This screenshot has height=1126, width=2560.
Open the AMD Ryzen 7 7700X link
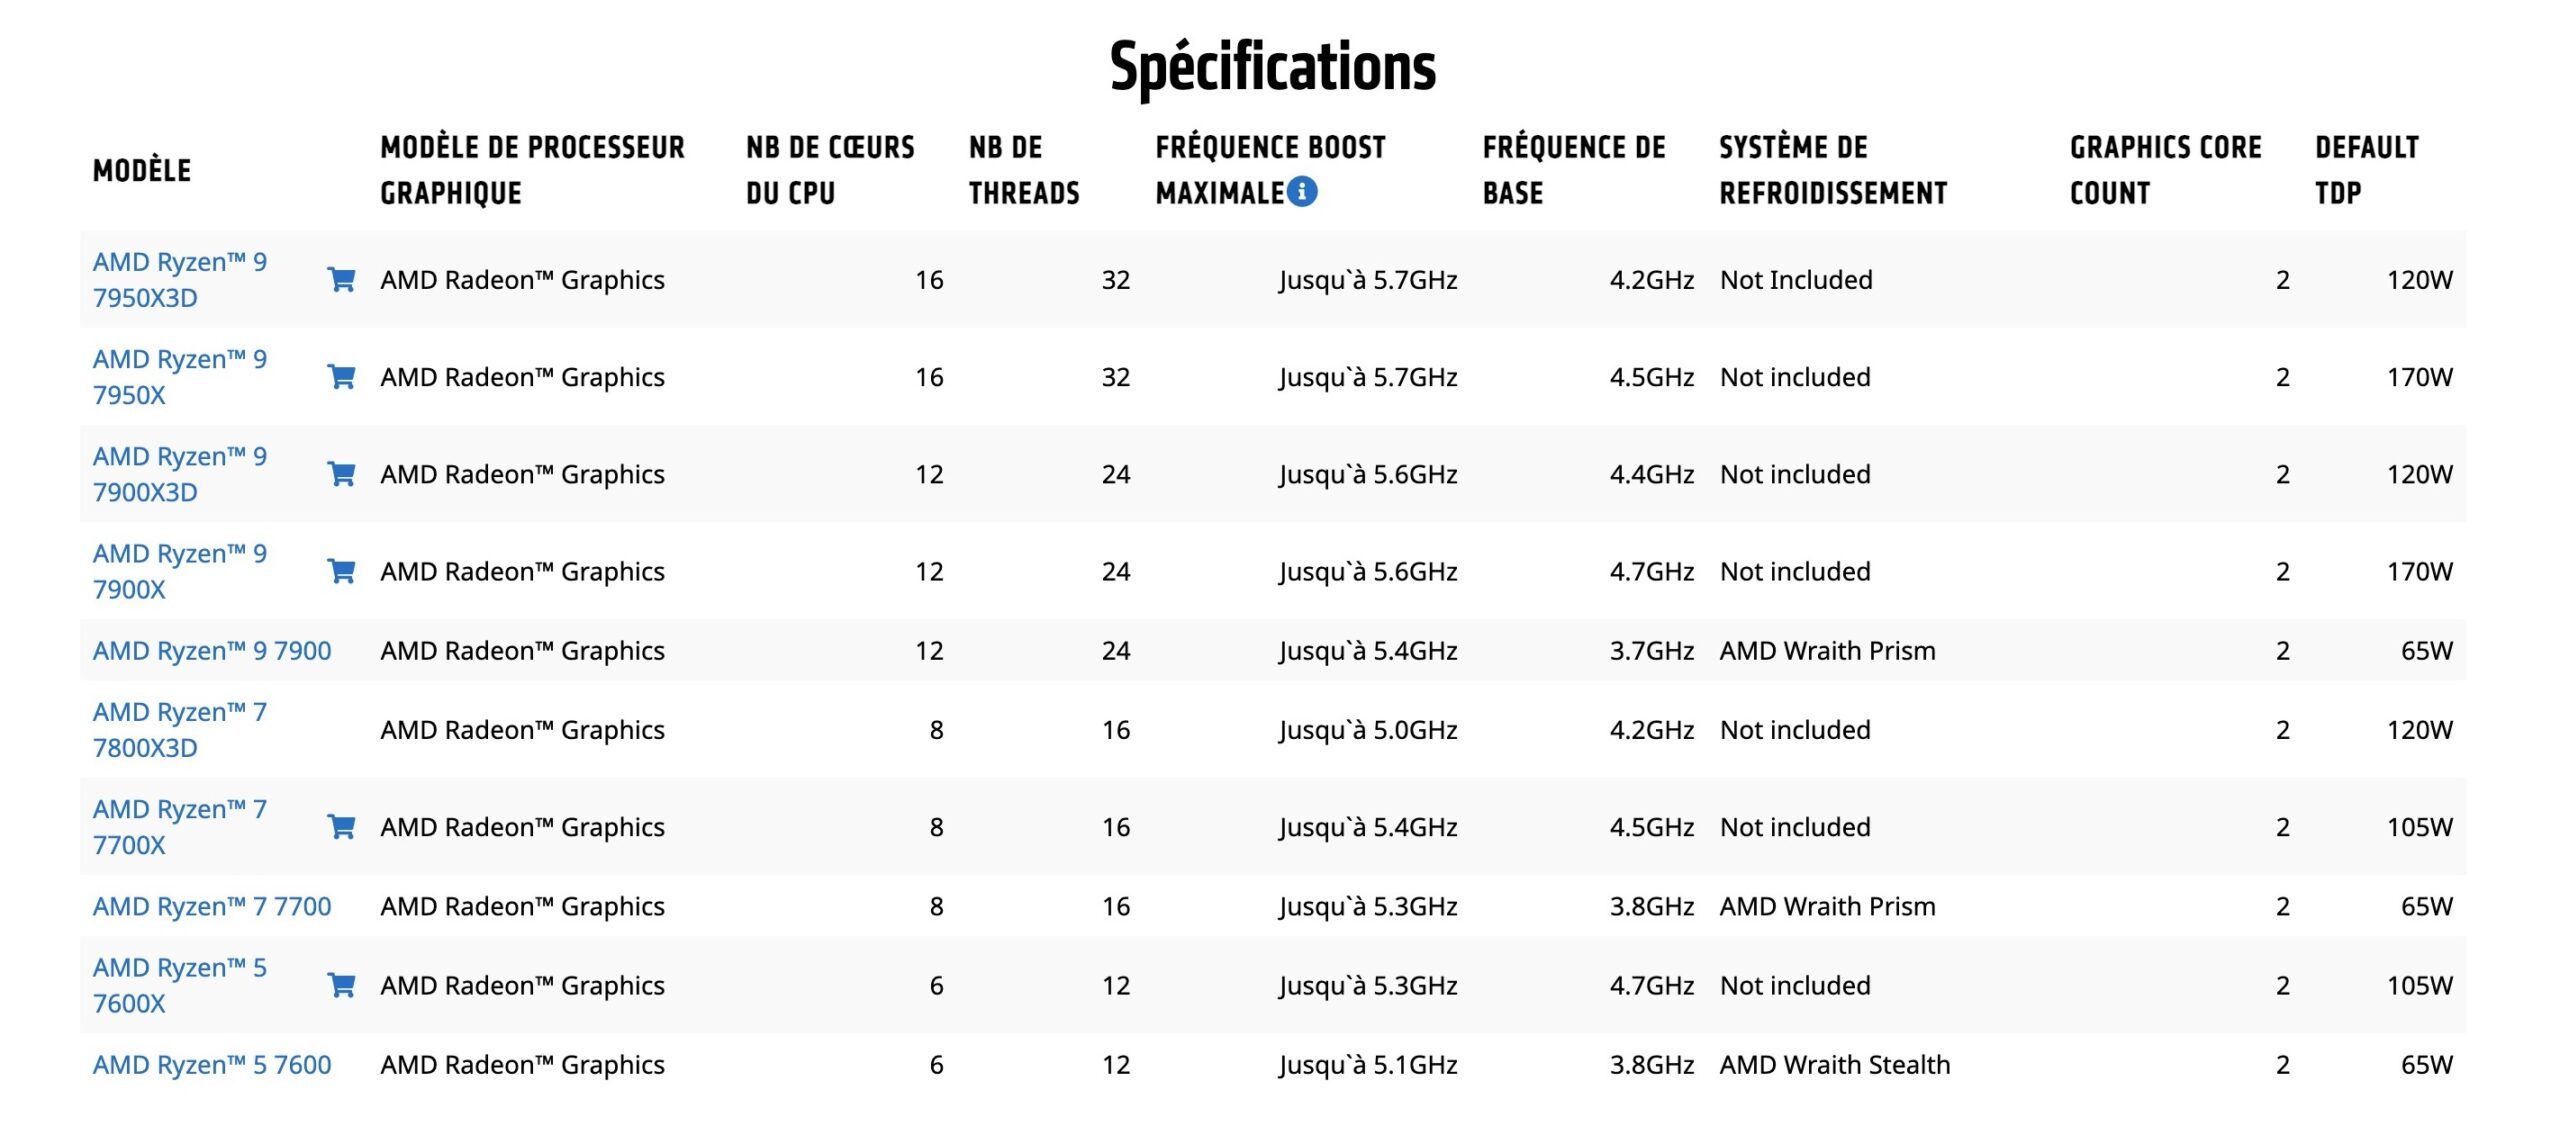(180, 827)
